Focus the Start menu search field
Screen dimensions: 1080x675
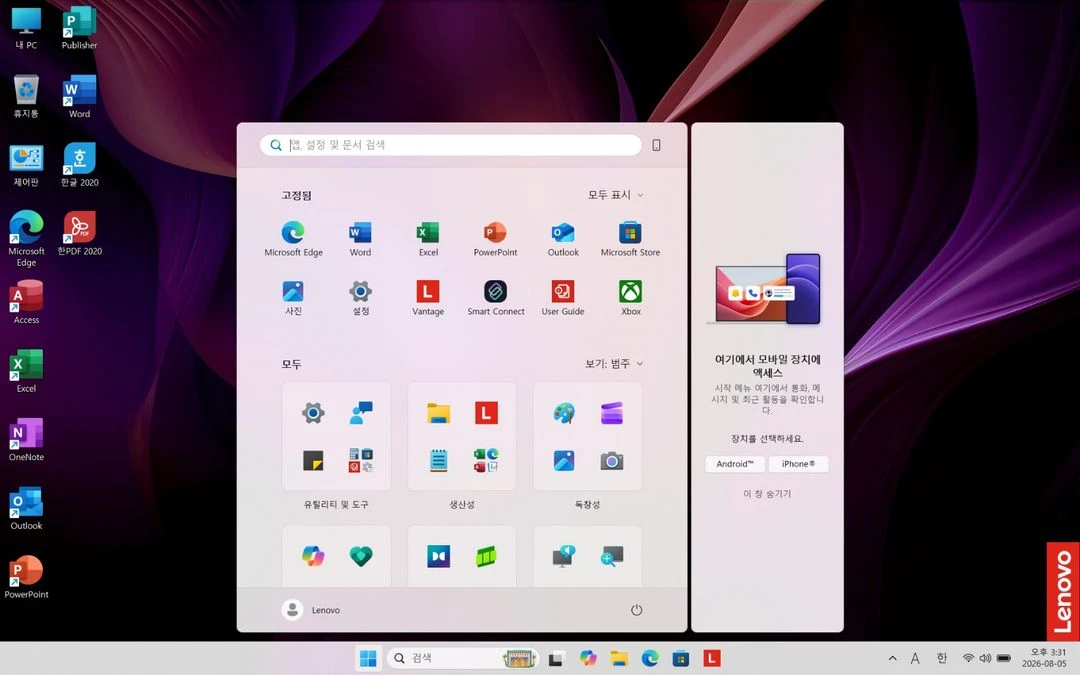(450, 145)
